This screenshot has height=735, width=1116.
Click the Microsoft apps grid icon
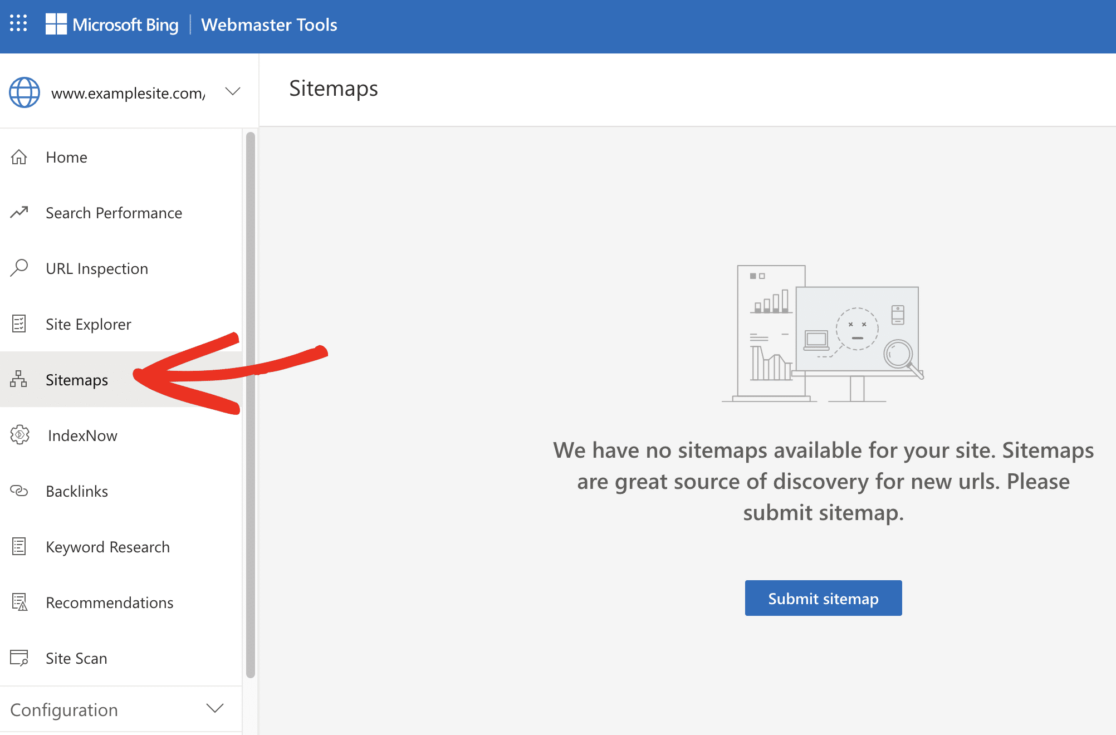click(x=18, y=23)
